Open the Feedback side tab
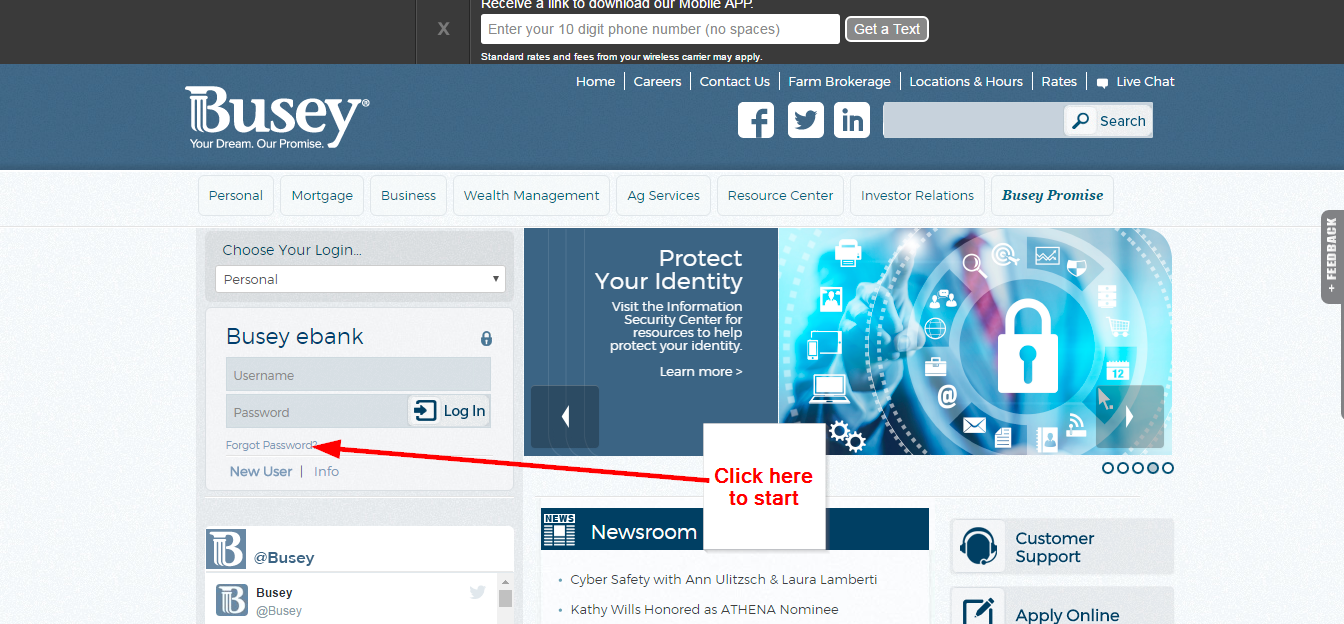 1332,256
